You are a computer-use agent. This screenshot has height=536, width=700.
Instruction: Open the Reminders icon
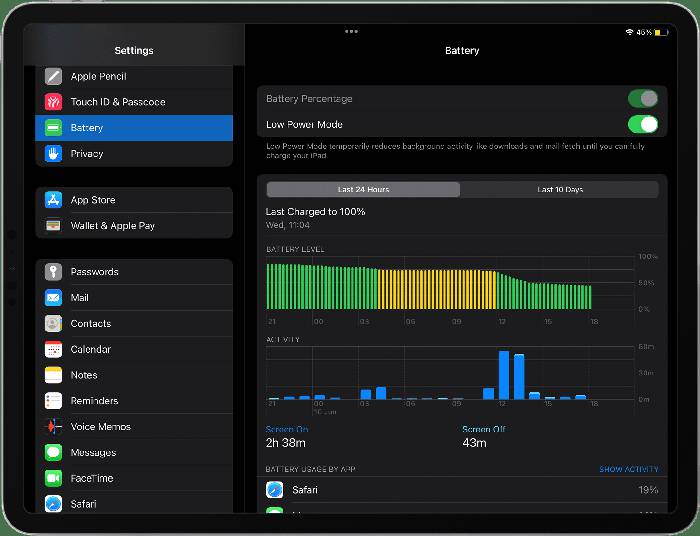pyautogui.click(x=53, y=401)
